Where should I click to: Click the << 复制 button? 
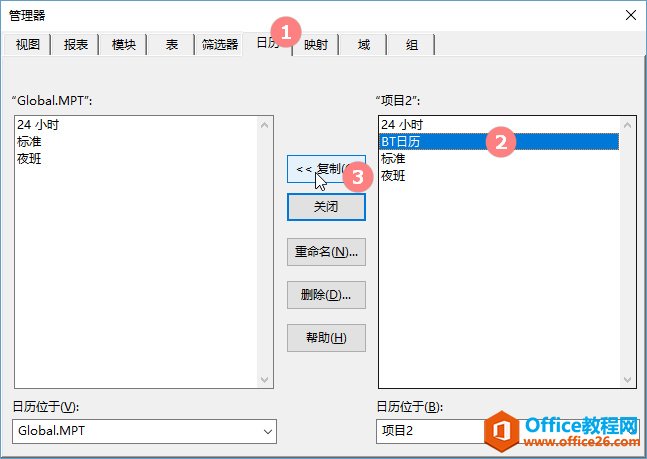click(326, 168)
